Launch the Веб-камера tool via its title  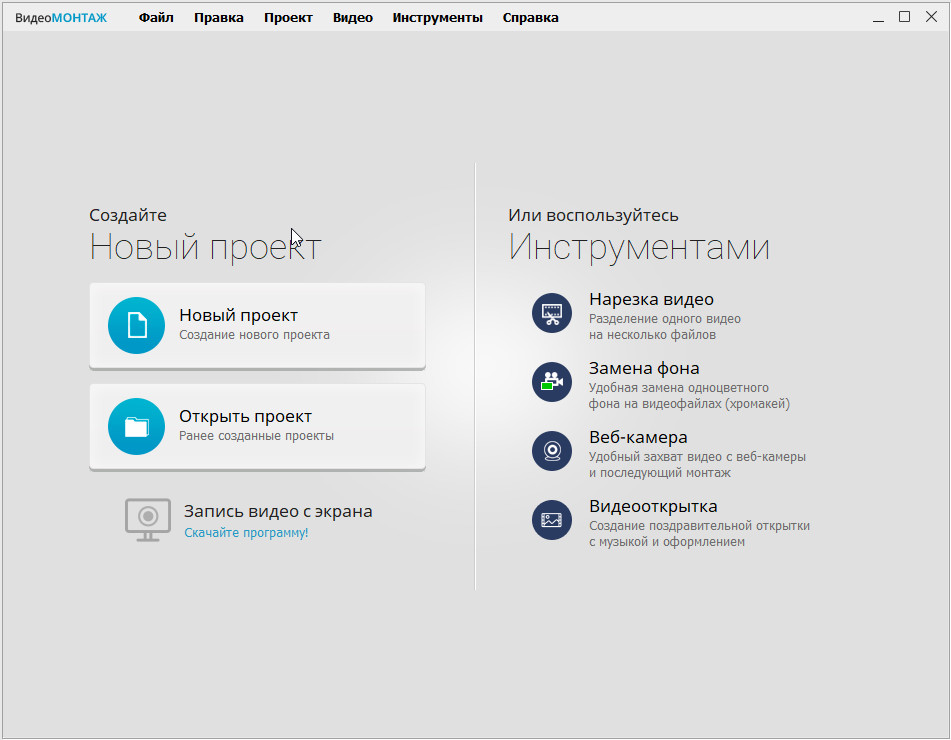pos(638,438)
